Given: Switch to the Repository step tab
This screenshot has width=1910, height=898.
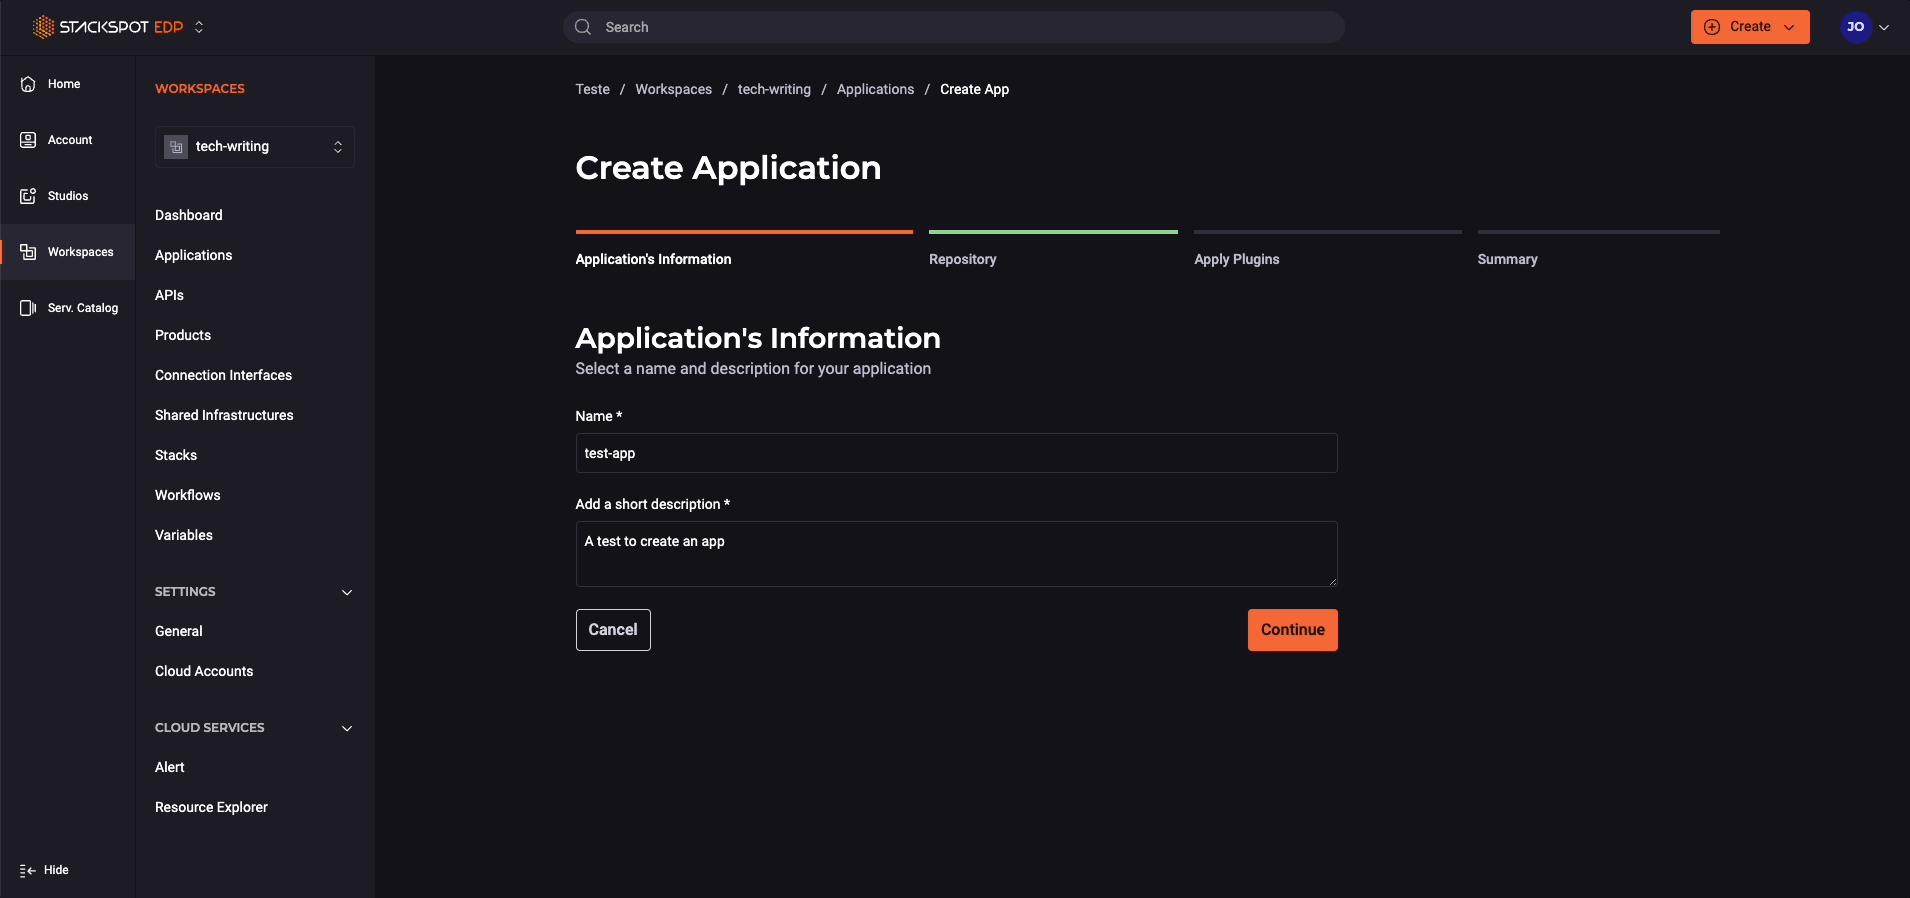Looking at the screenshot, I should pyautogui.click(x=962, y=259).
